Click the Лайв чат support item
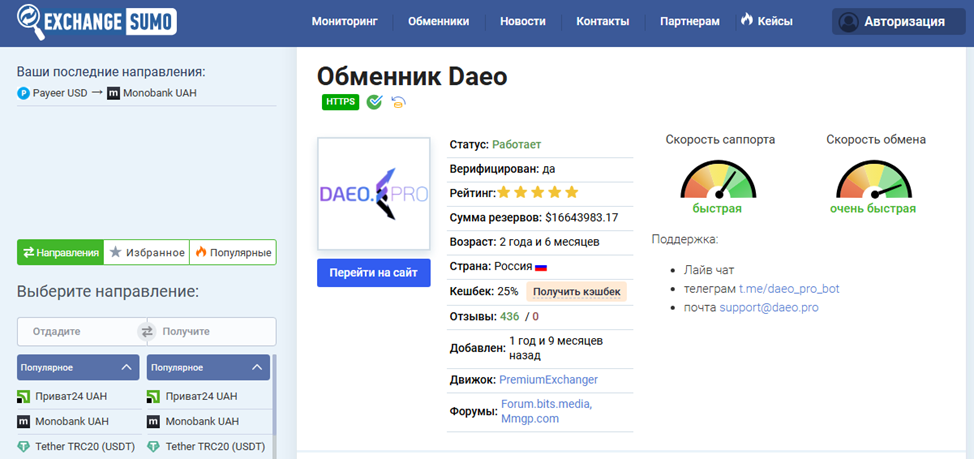 709,270
